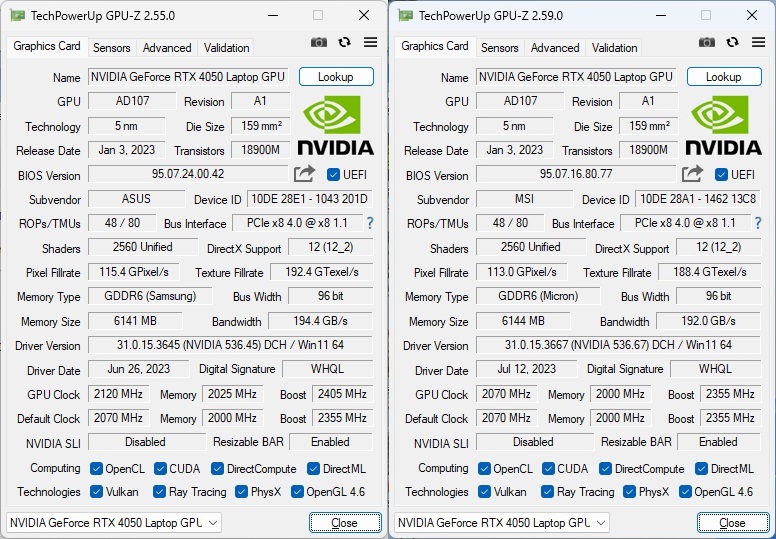Screen dimensions: 776x539
Task: Toggle Vulkan checkbox in GPU-Z 2.59.0 window
Action: tap(485, 491)
